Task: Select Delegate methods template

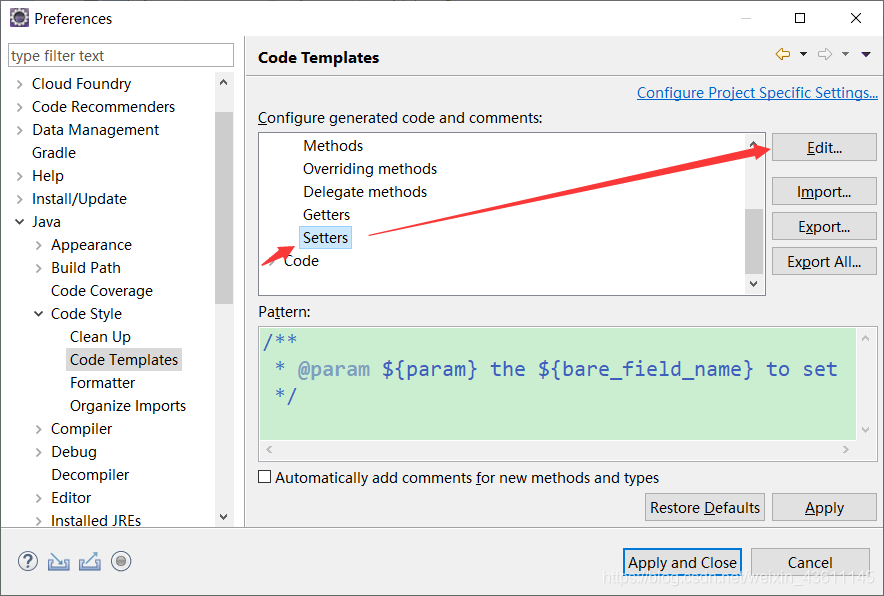Action: 365,192
